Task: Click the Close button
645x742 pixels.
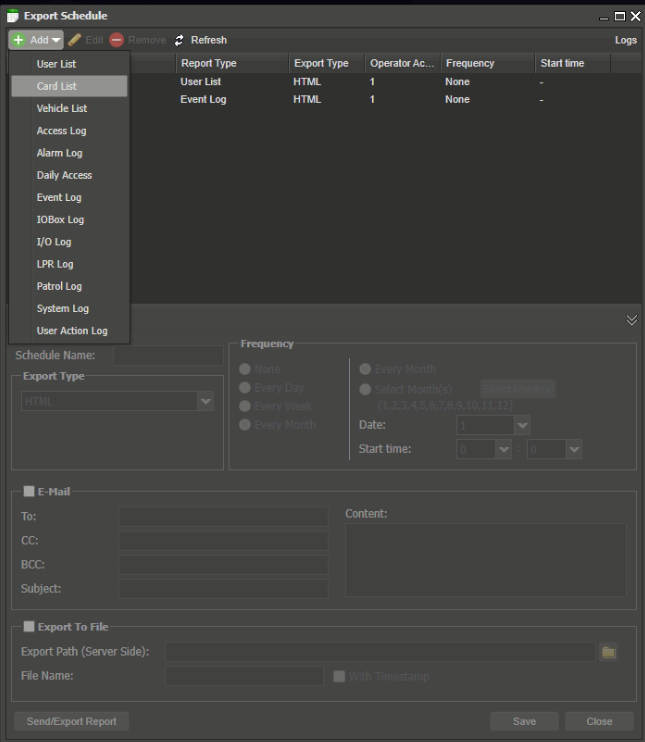Action: pos(599,721)
